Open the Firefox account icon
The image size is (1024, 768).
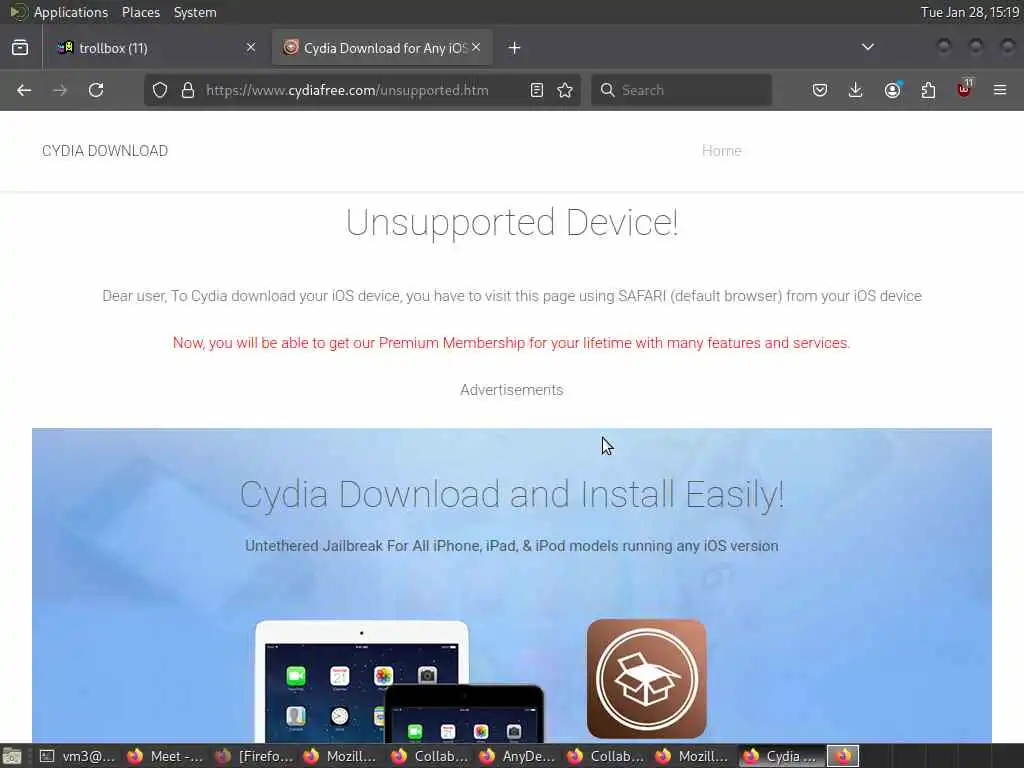point(892,90)
